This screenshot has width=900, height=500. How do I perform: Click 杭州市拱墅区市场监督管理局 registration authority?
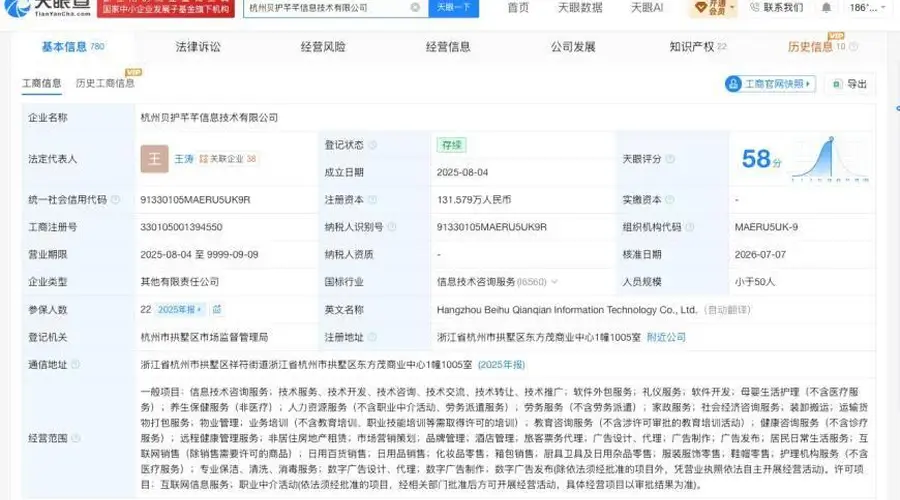[204, 337]
